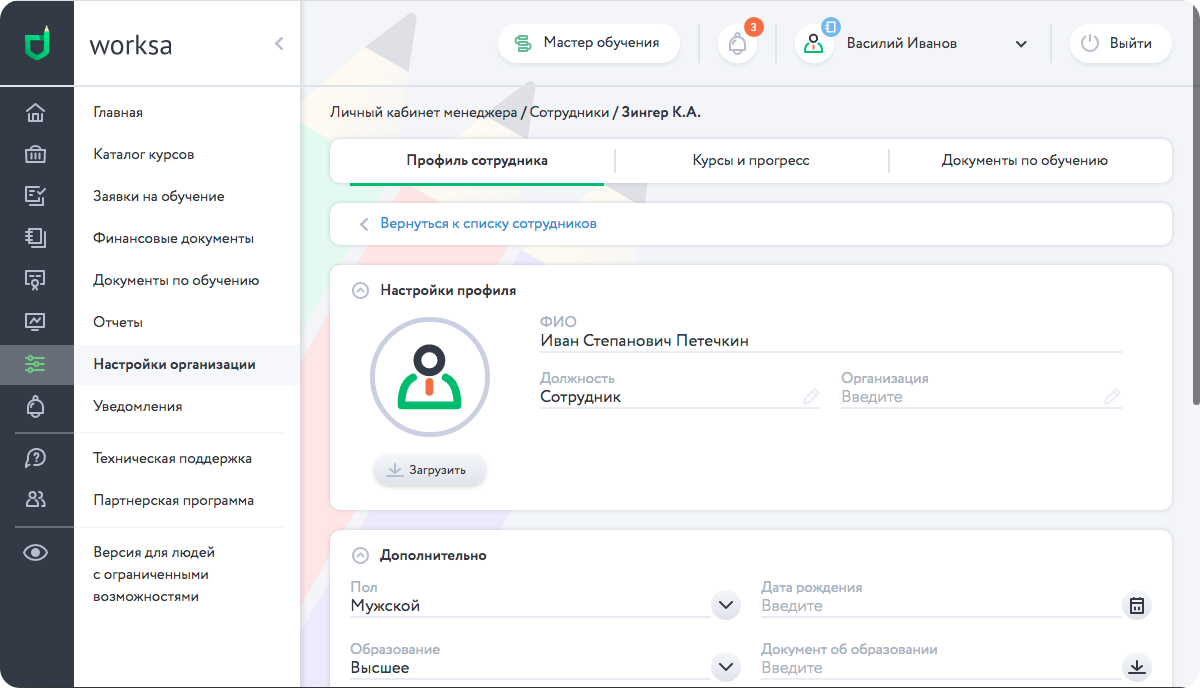This screenshot has height=688, width=1200.
Task: Open the Образование dropdown
Action: (725, 667)
